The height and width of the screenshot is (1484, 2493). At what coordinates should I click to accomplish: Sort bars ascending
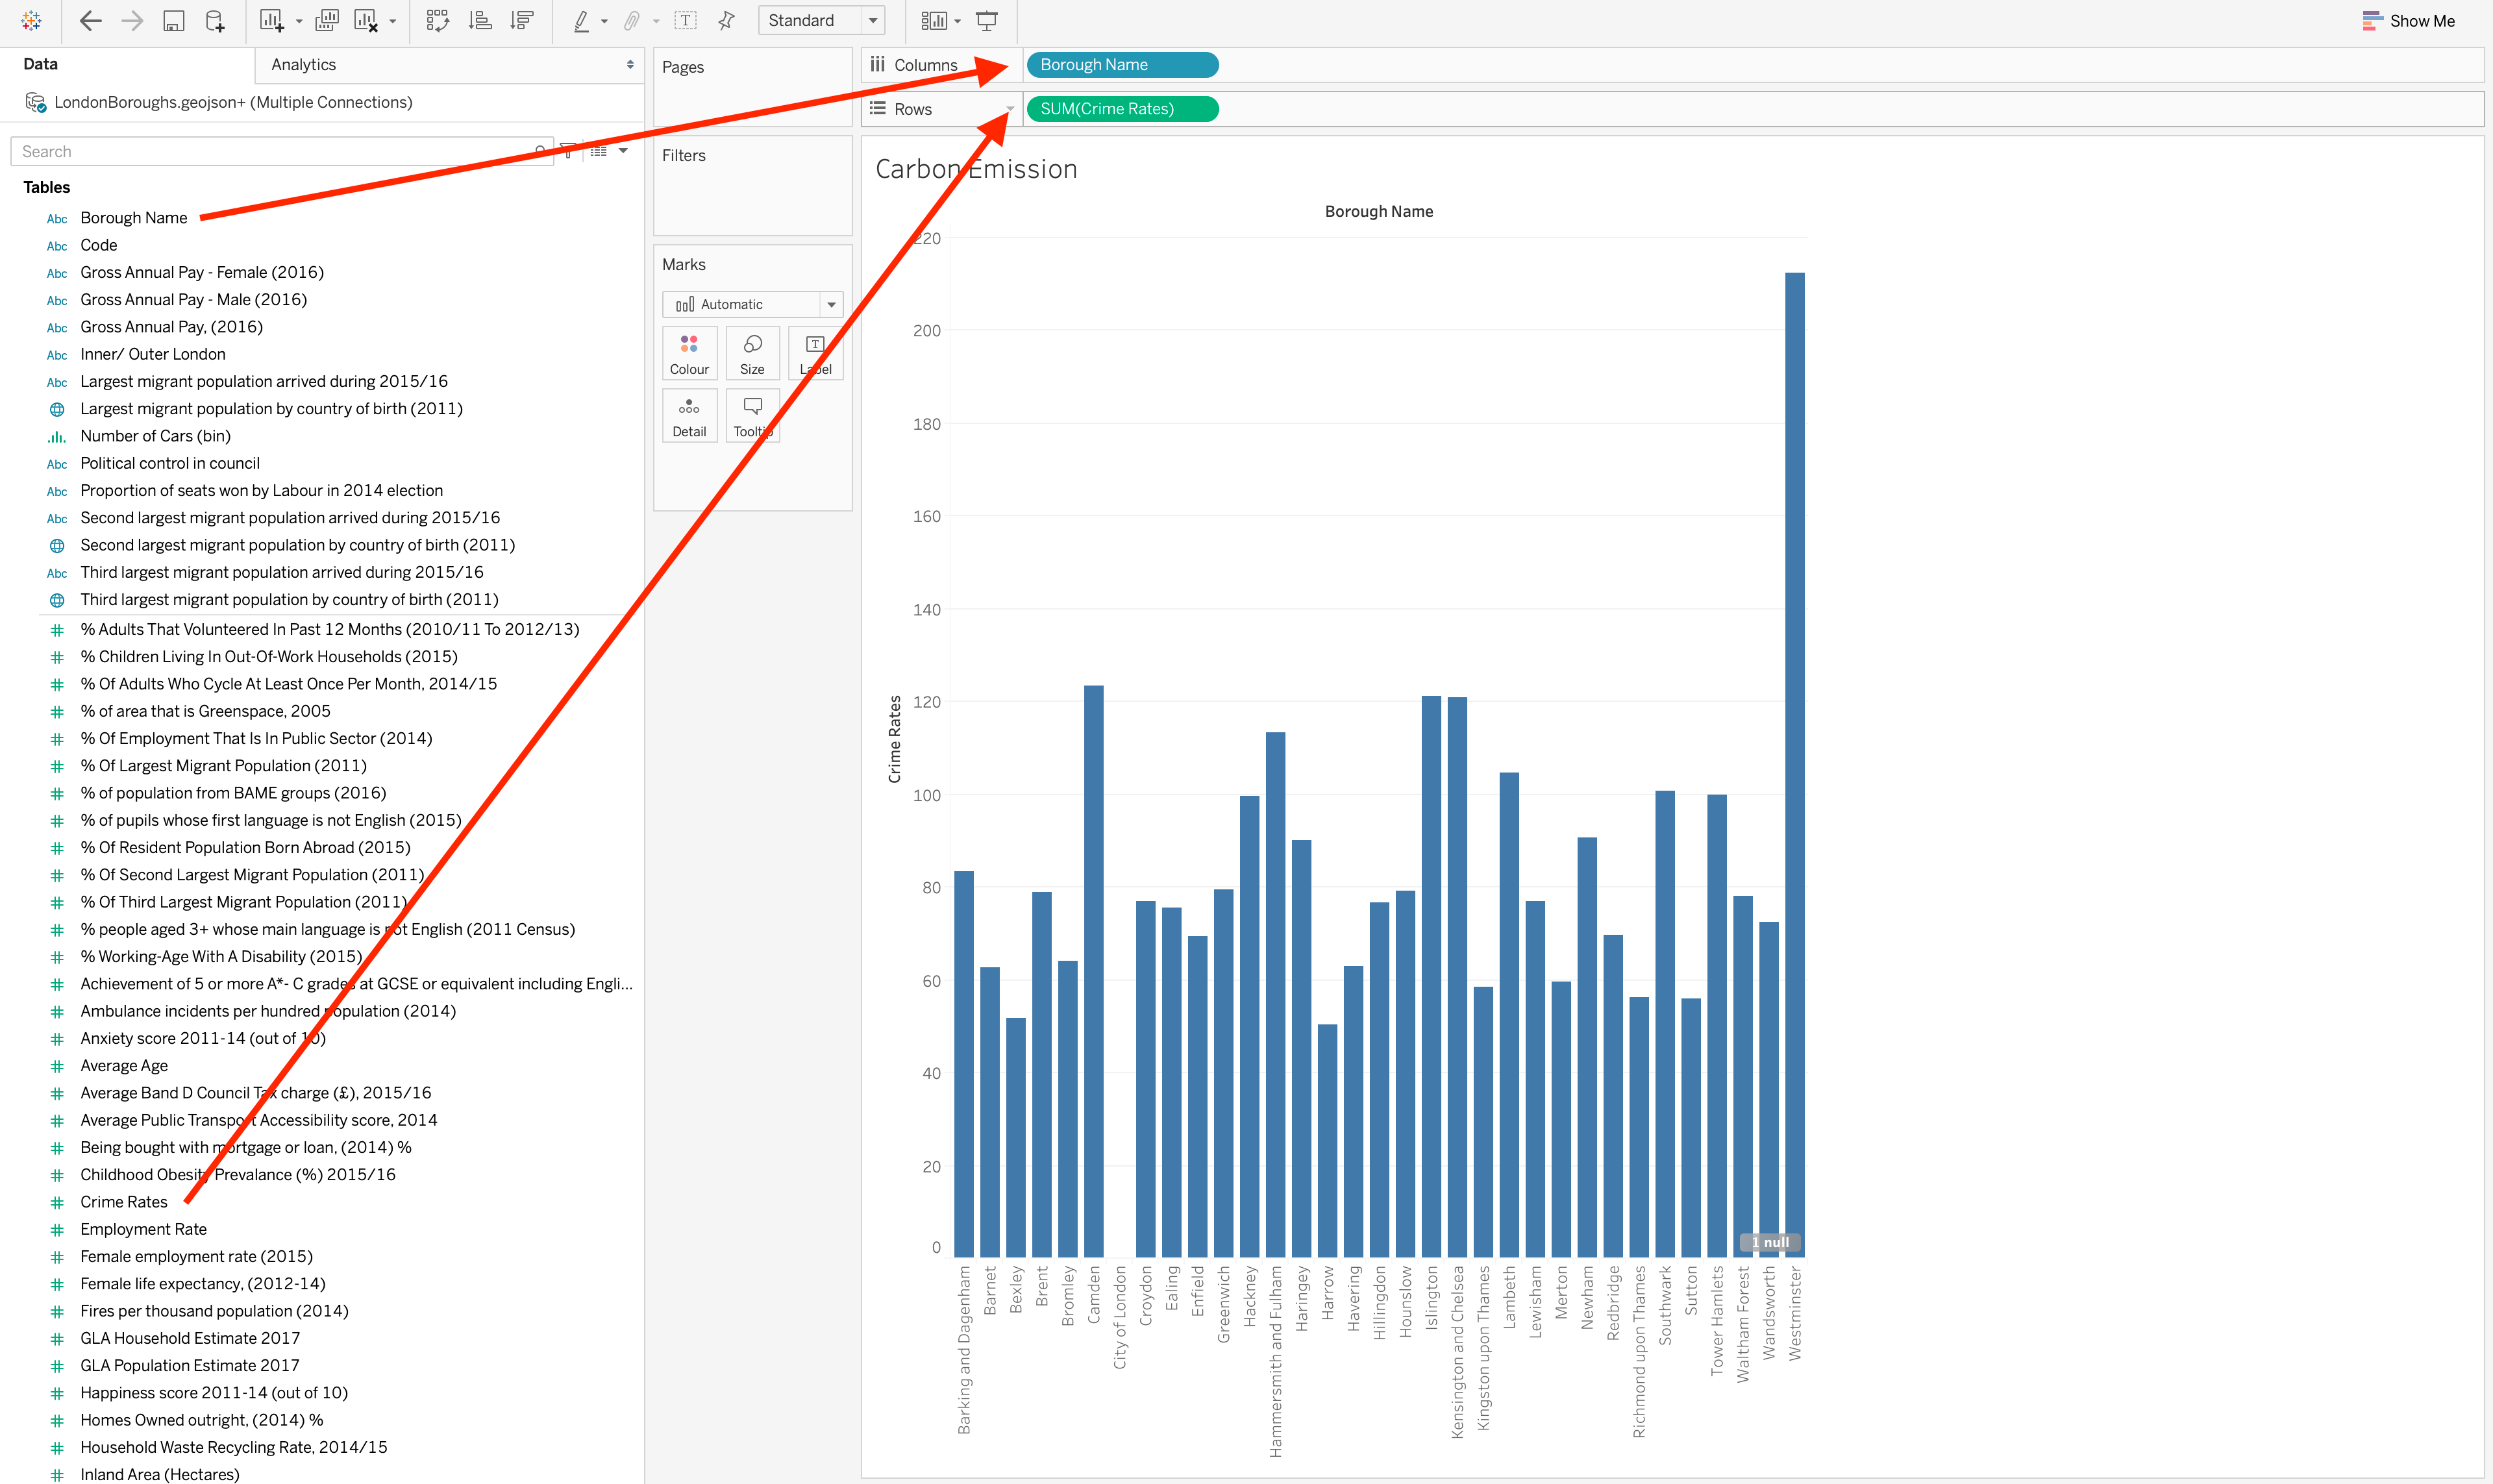click(x=480, y=21)
